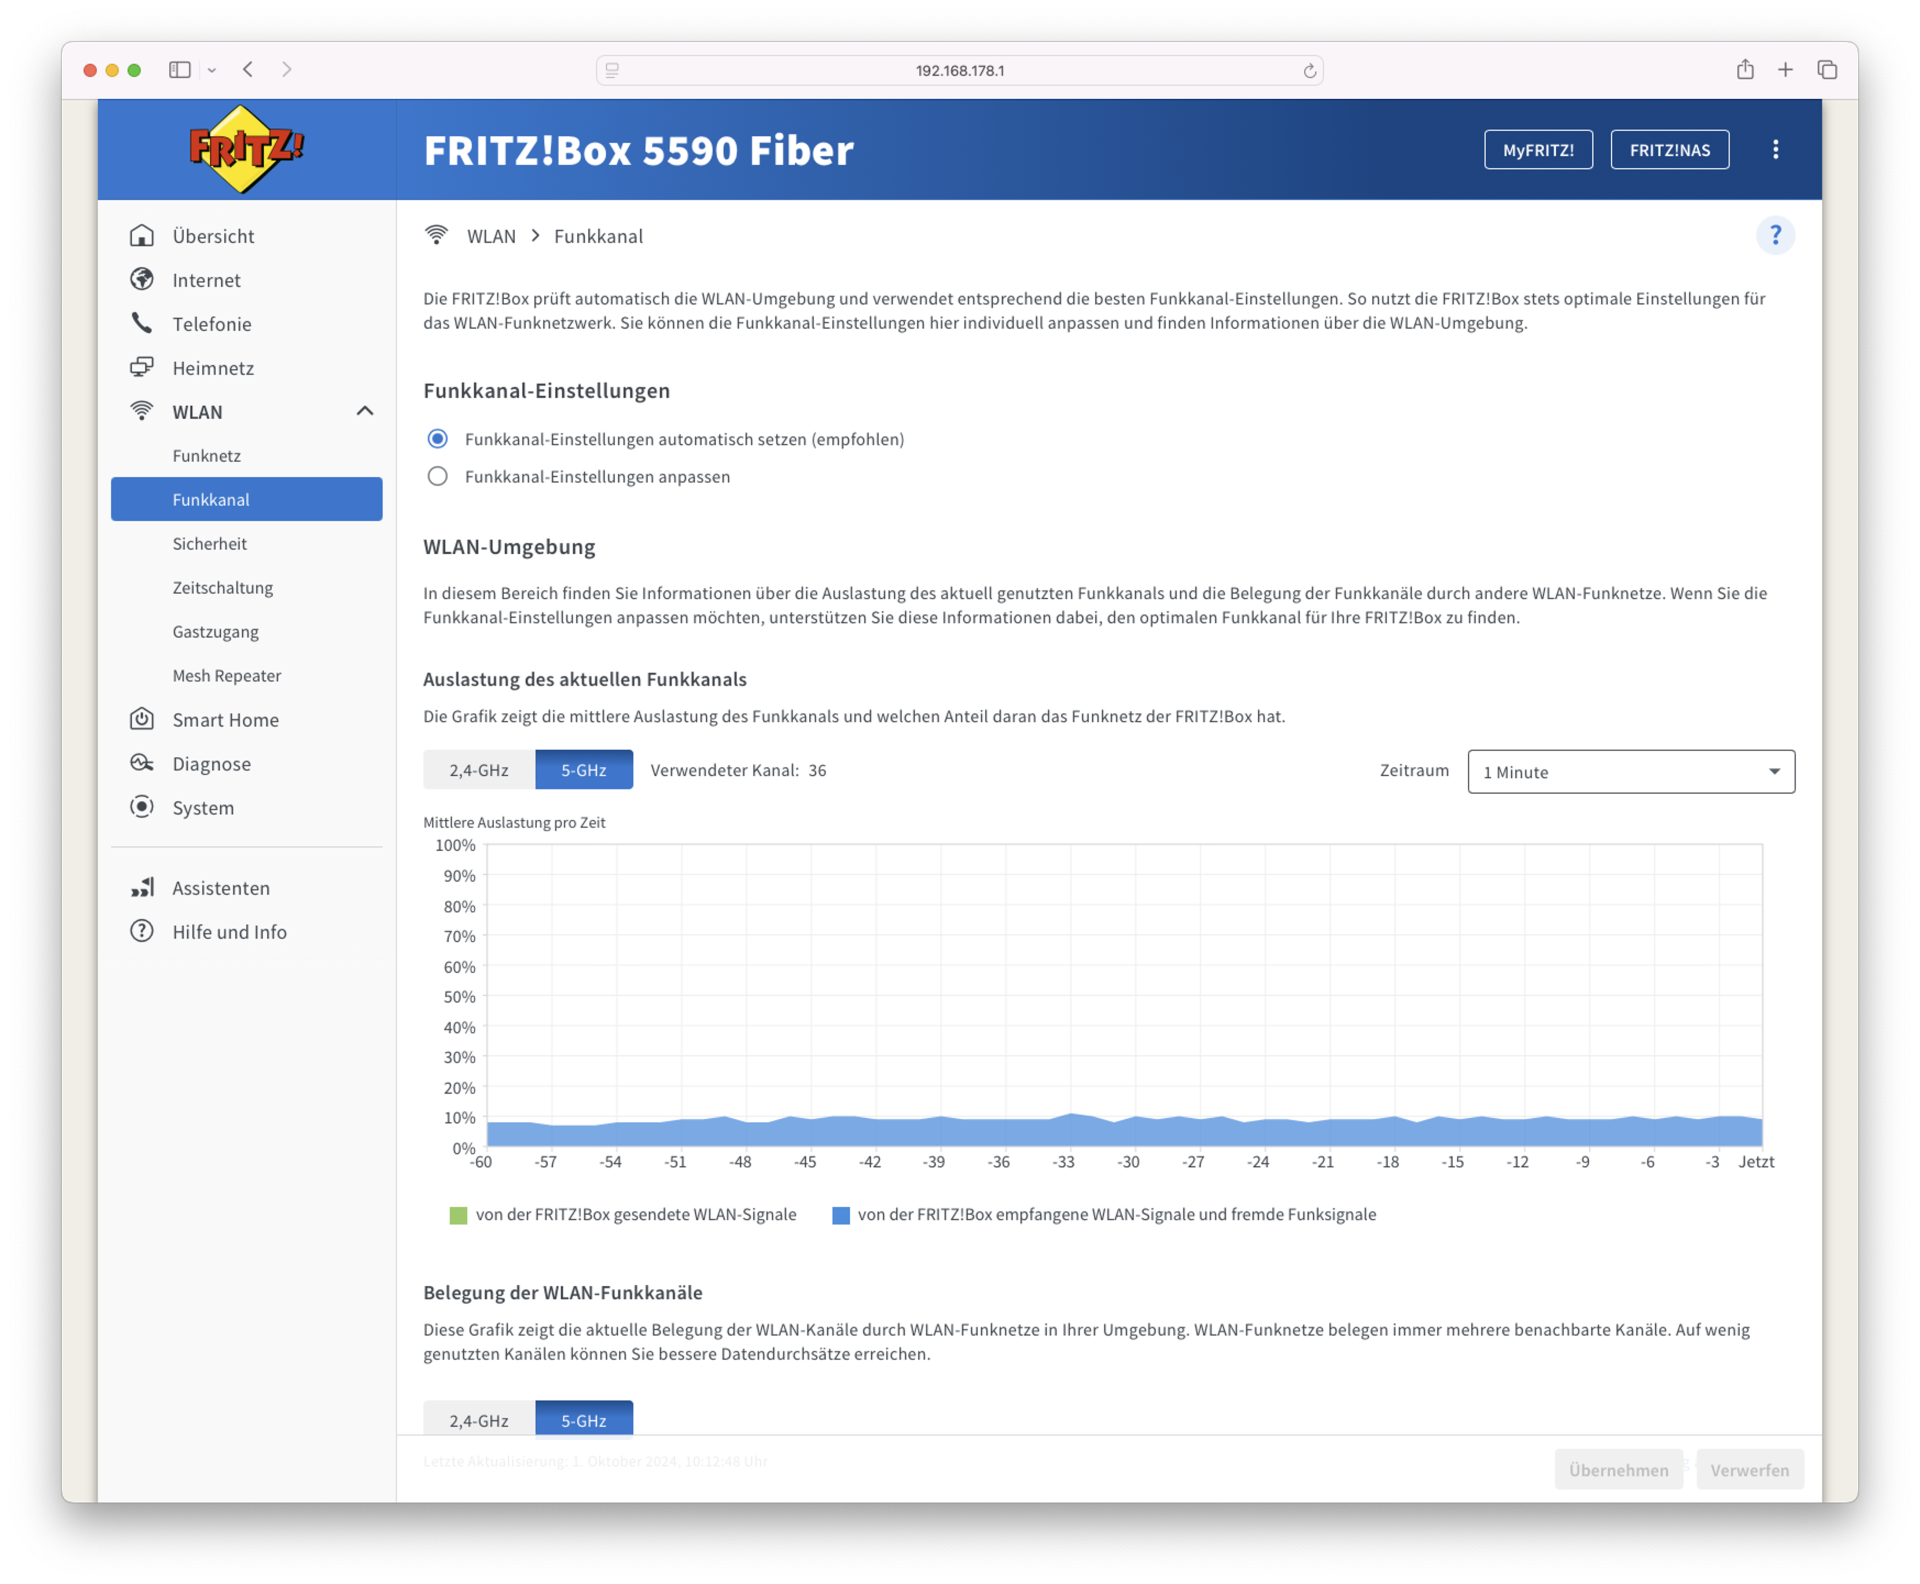Open the Zeitschaltung submenu item
This screenshot has height=1584, width=1920.
[x=247, y=587]
